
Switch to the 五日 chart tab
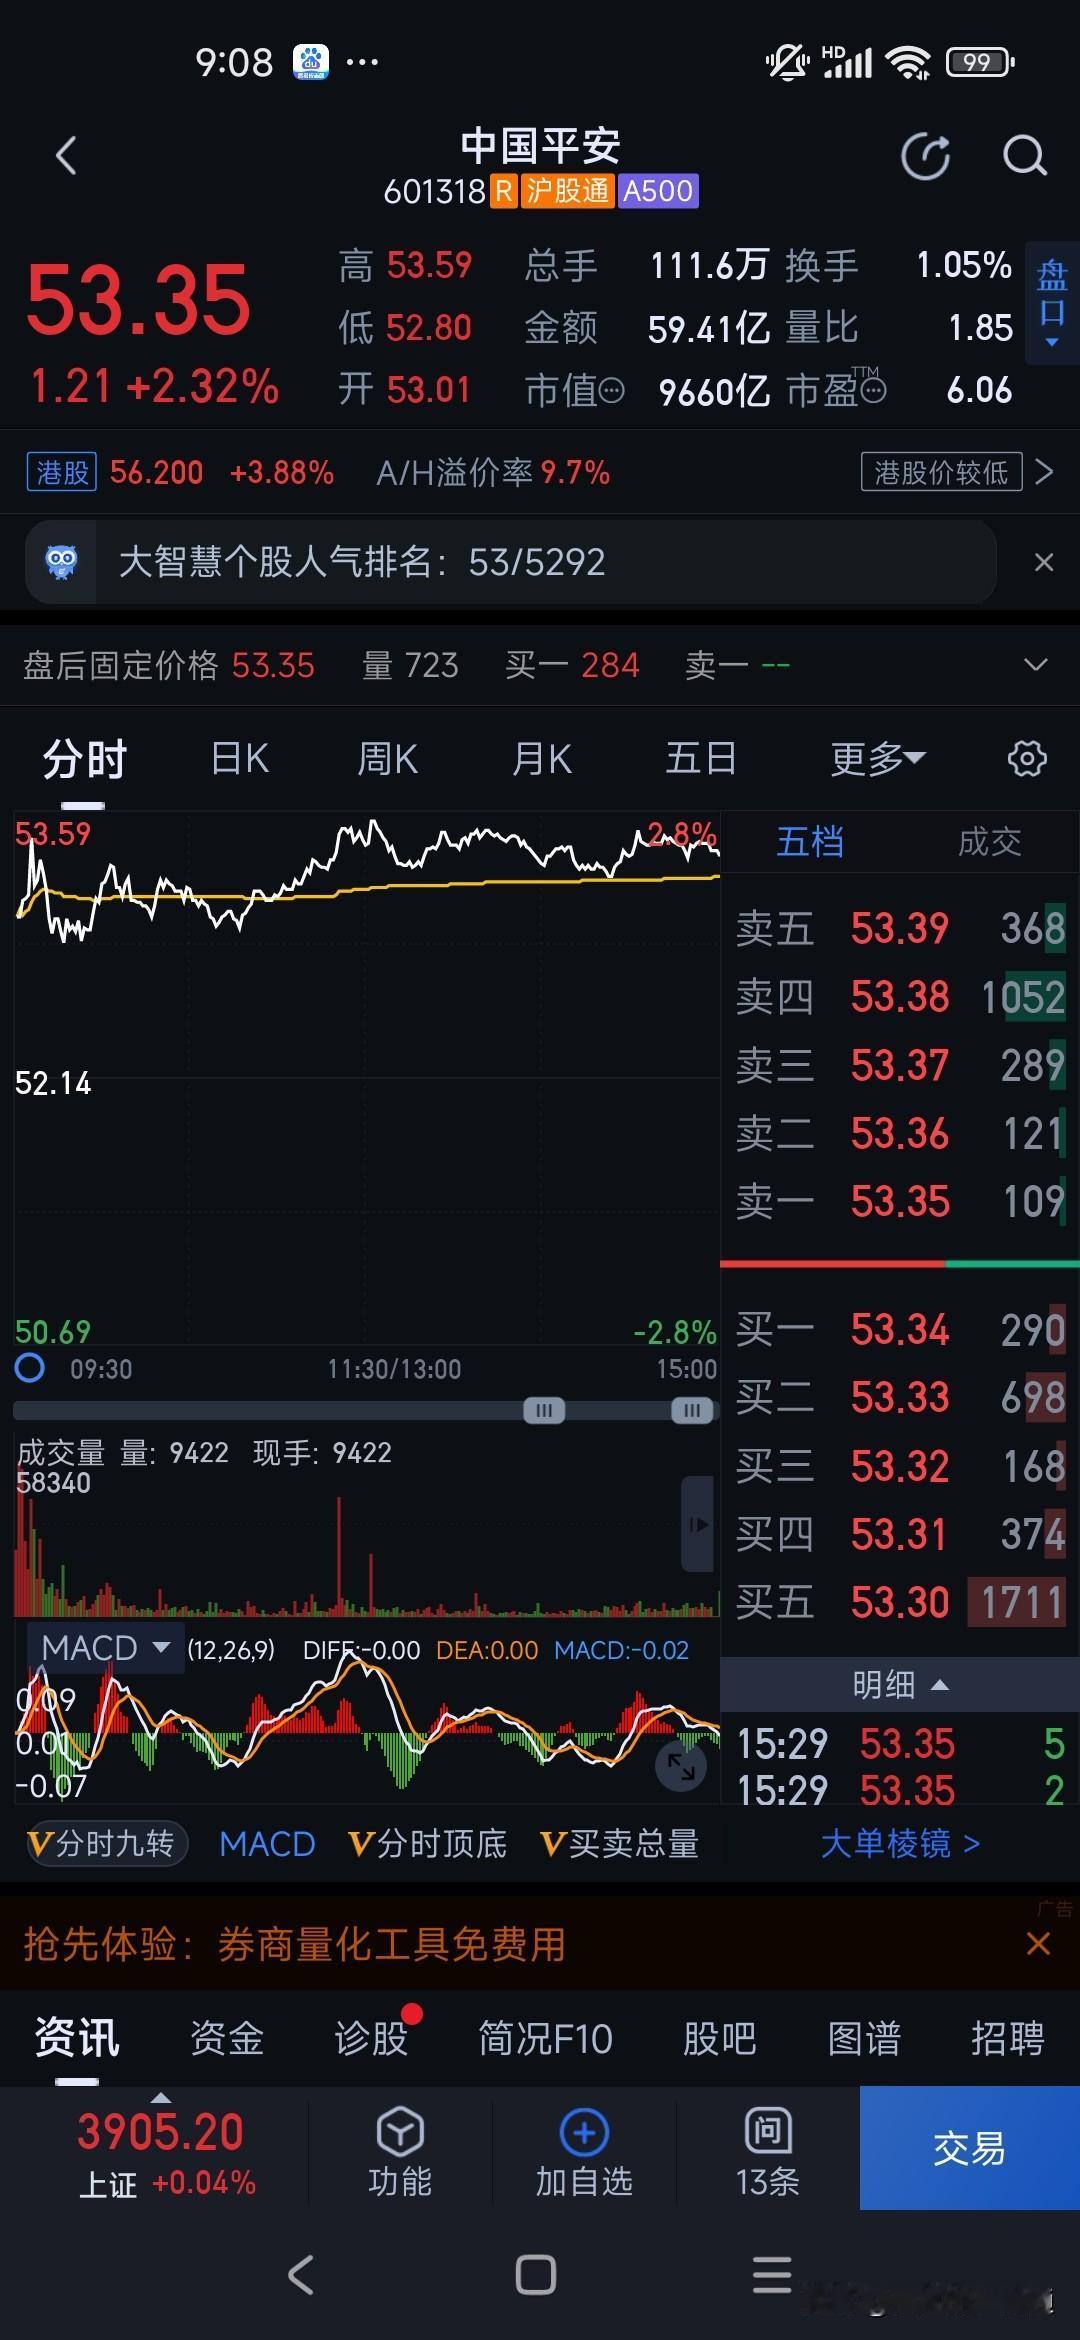[701, 759]
